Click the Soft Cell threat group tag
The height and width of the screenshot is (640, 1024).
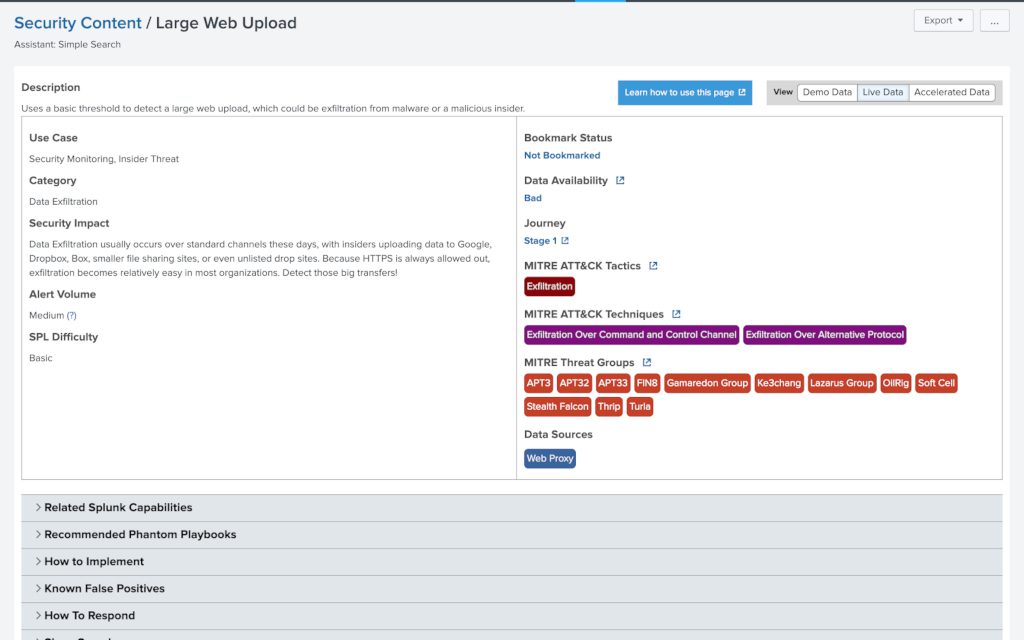(x=936, y=383)
